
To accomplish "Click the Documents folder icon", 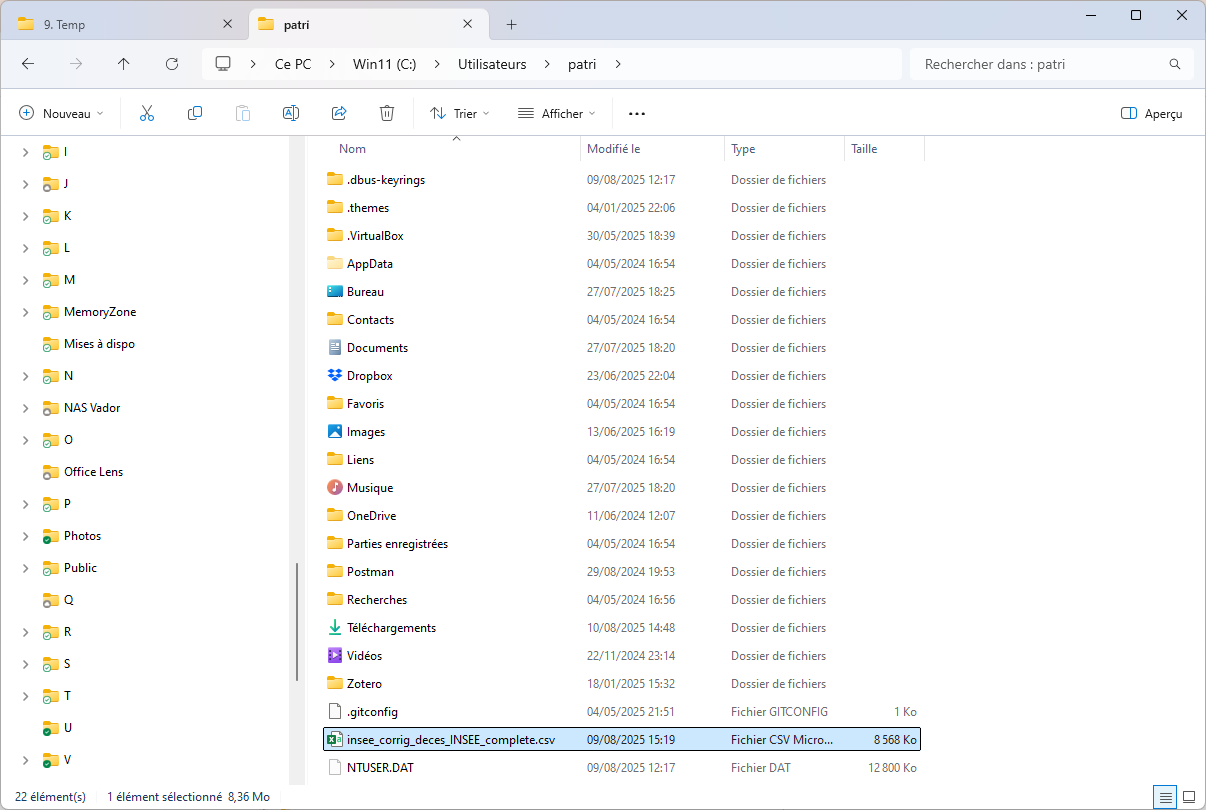I will tap(335, 348).
